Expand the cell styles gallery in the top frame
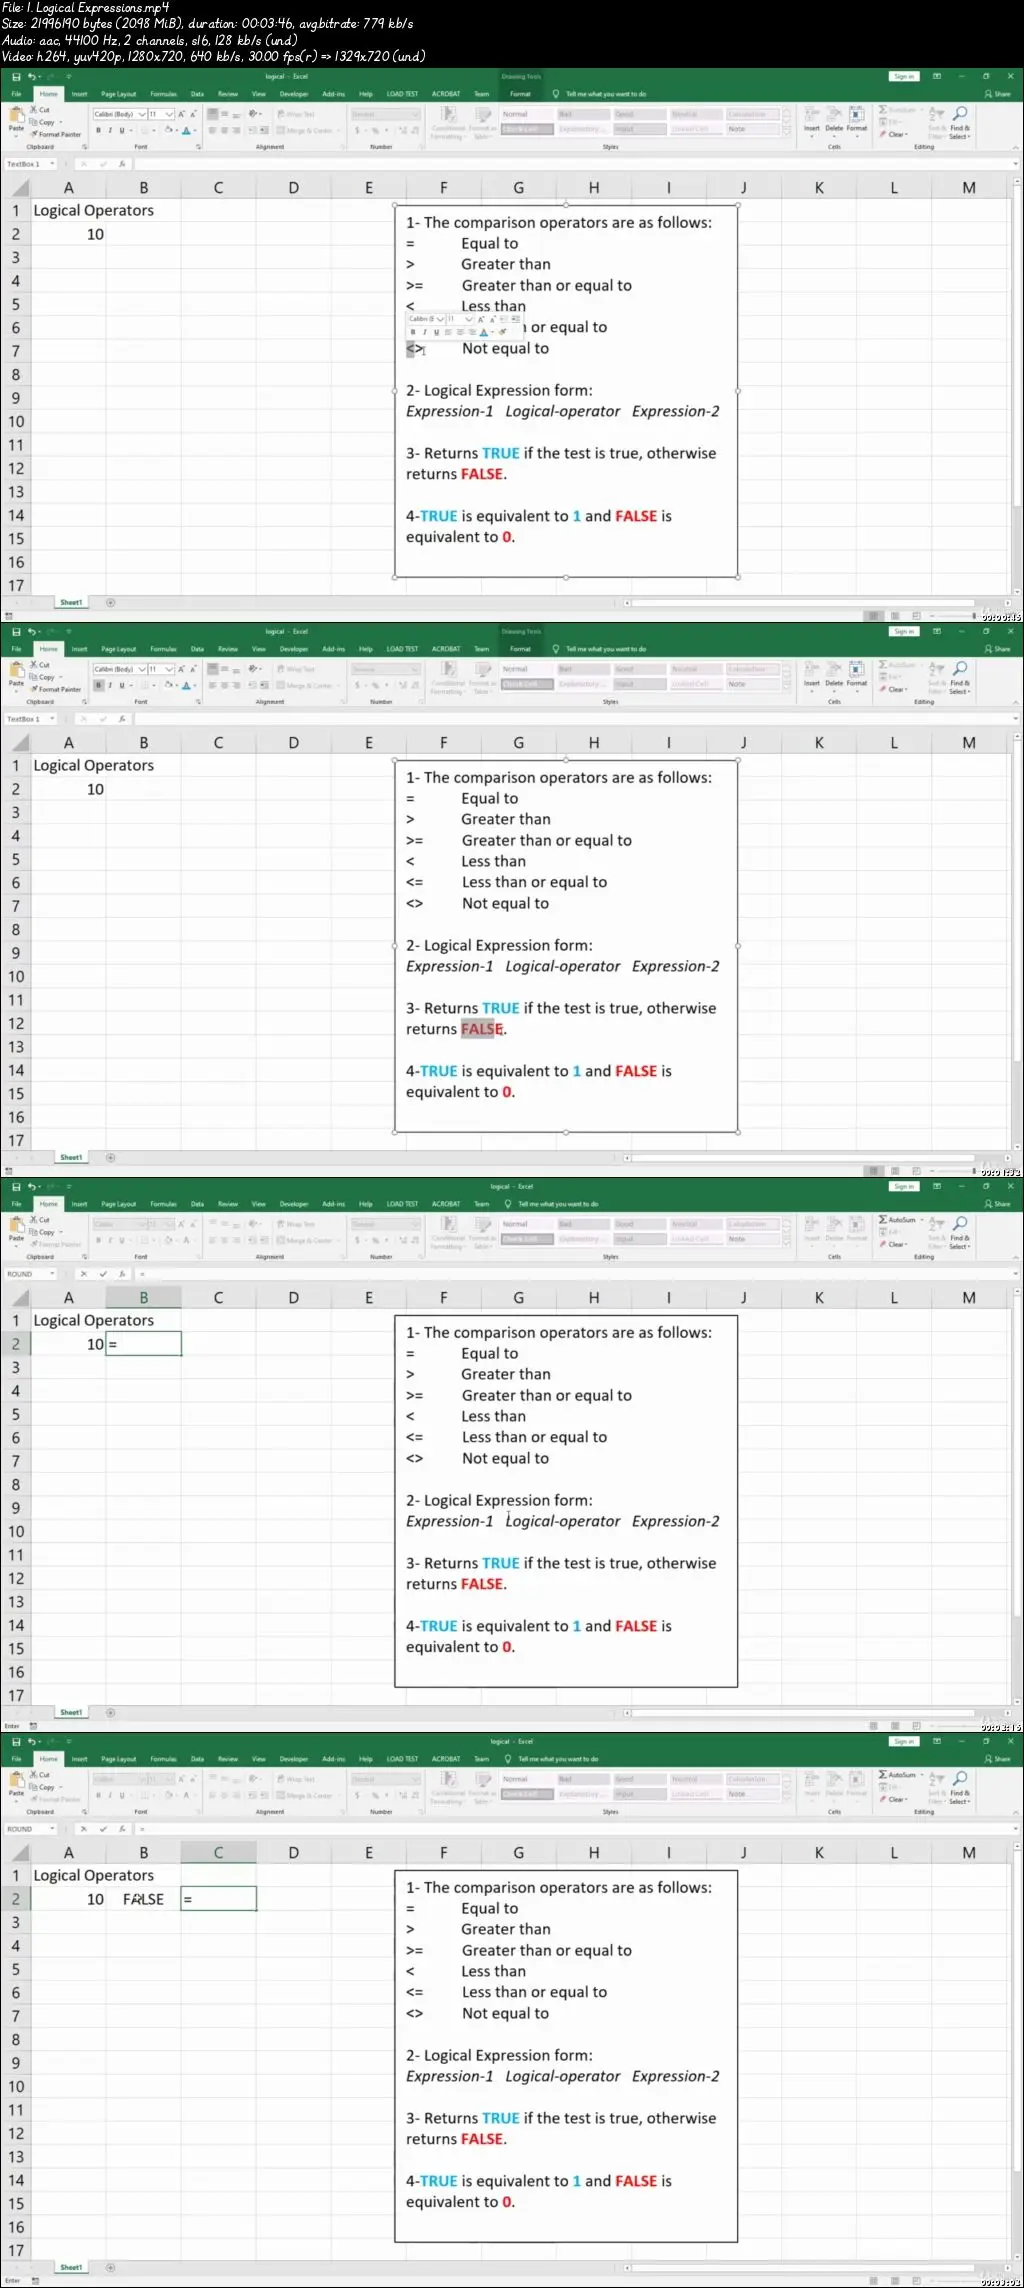 pos(786,130)
